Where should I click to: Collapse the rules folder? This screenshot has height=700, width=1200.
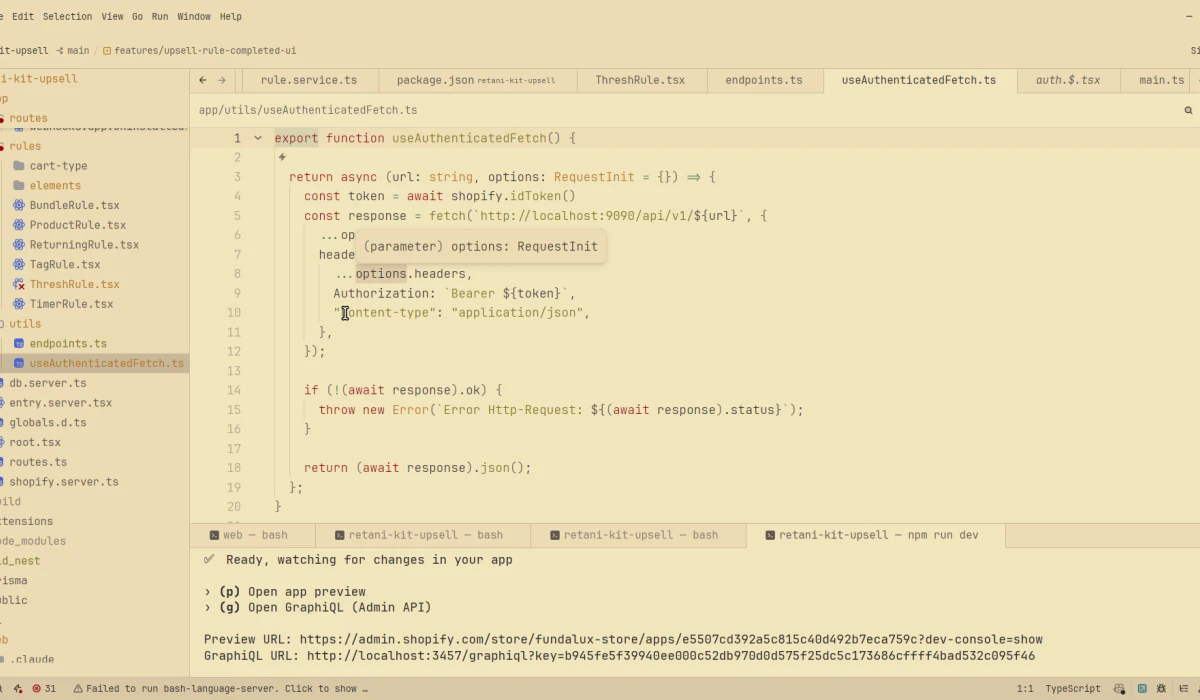[x=25, y=146]
